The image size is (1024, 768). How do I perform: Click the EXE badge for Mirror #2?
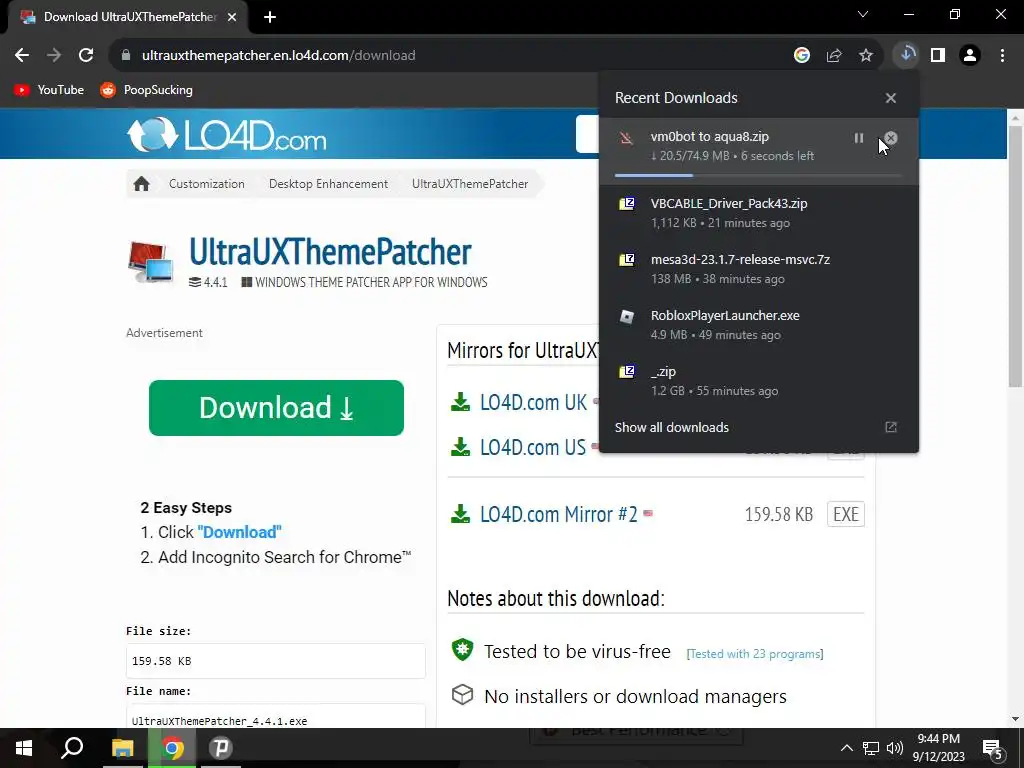[x=846, y=515]
